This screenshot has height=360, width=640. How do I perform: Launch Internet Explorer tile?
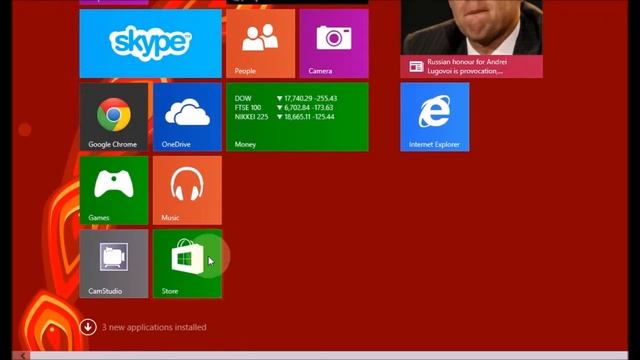click(x=435, y=117)
